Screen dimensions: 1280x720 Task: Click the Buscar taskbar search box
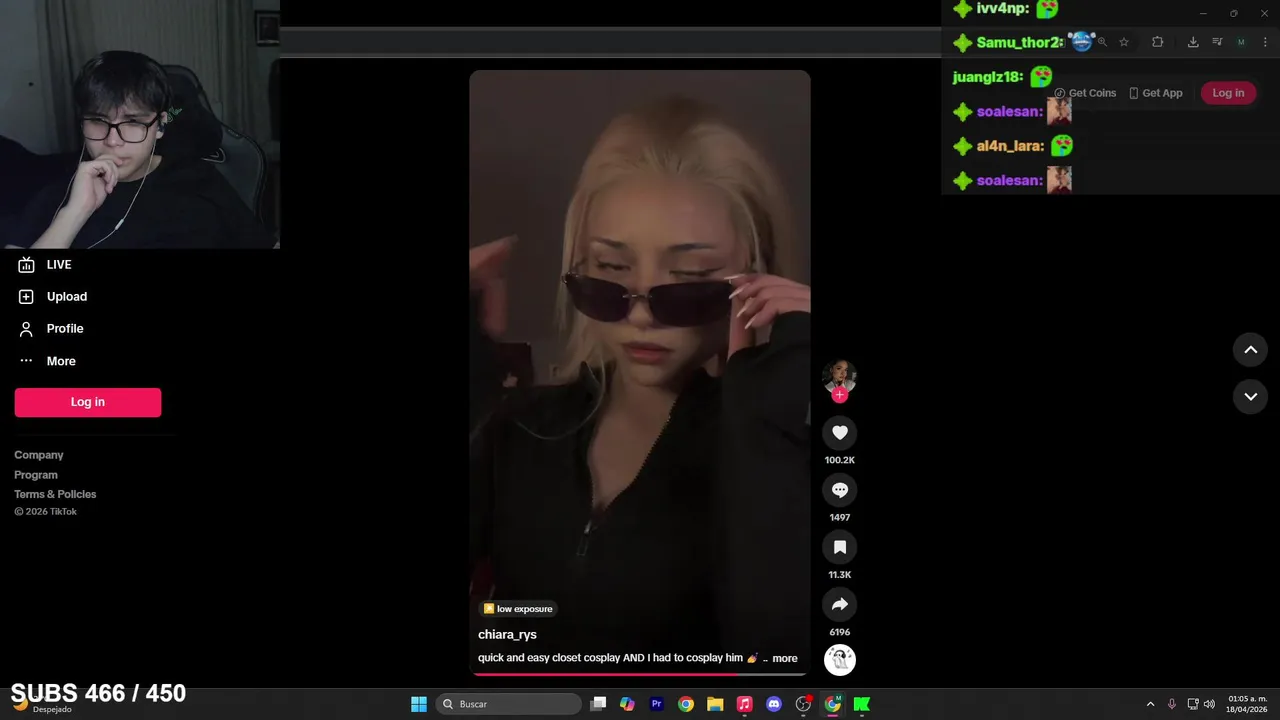pyautogui.click(x=508, y=704)
